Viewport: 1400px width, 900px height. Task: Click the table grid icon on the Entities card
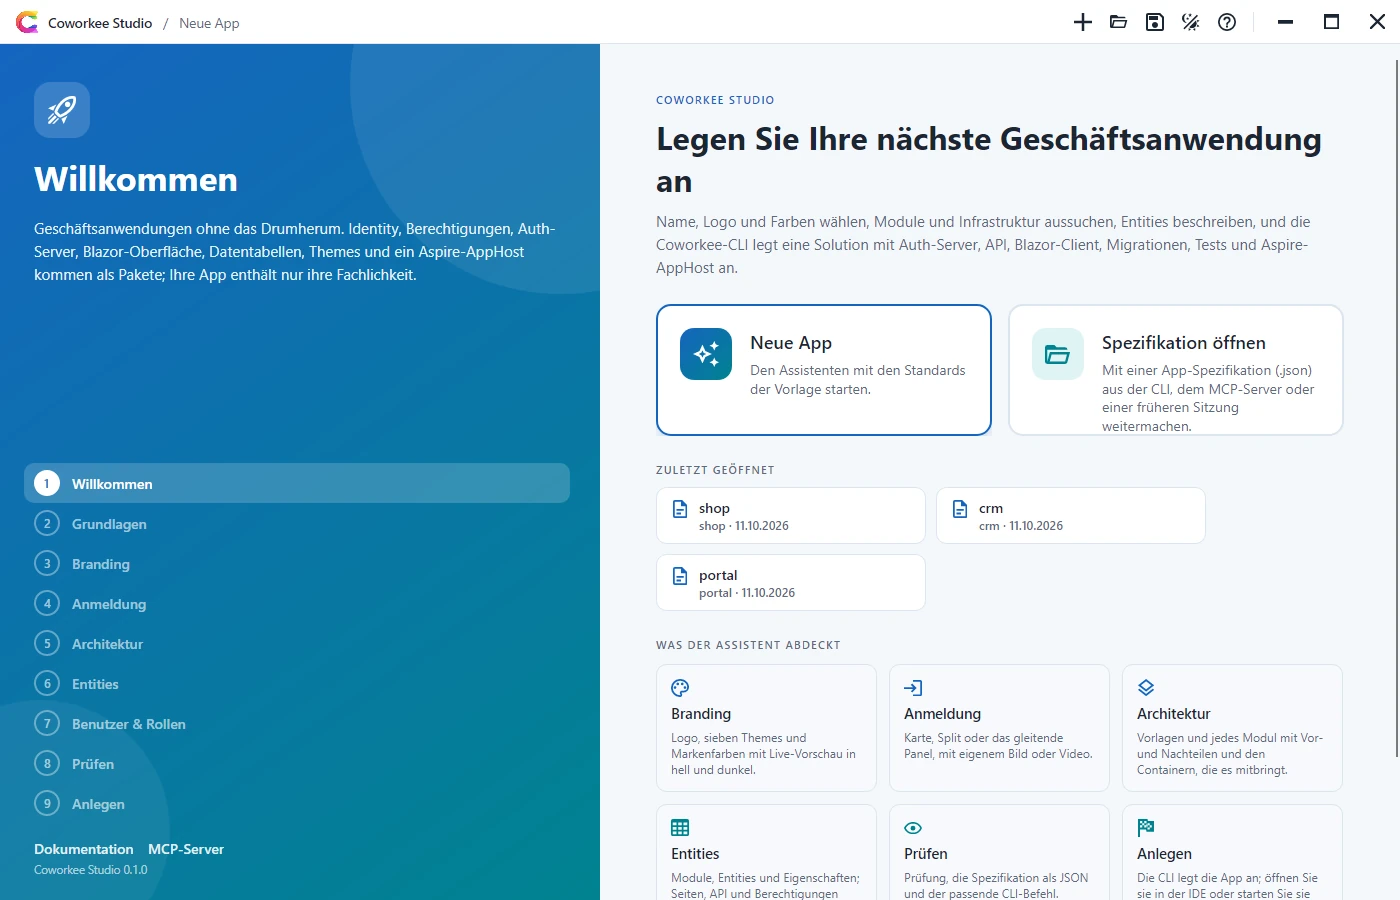click(680, 828)
